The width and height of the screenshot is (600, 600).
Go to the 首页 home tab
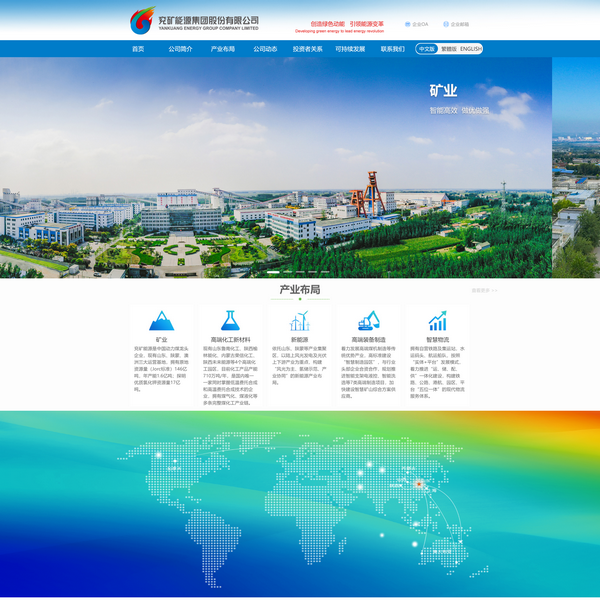(x=138, y=48)
